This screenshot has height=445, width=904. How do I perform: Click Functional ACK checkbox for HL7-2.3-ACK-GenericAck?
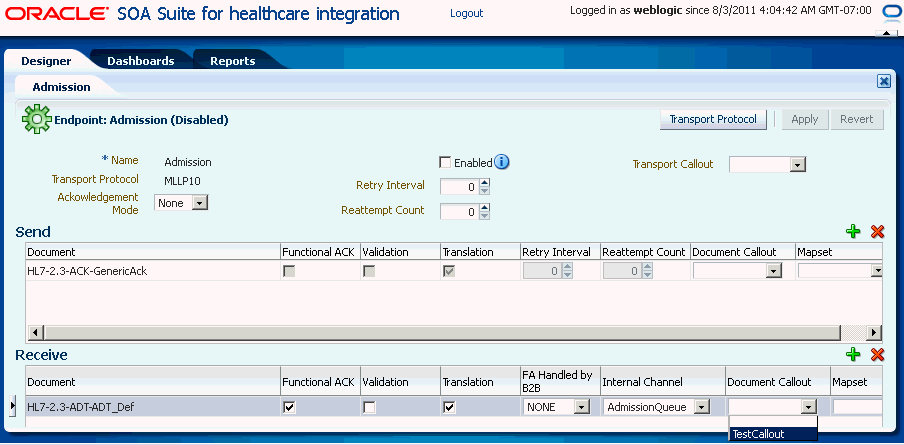point(289,271)
